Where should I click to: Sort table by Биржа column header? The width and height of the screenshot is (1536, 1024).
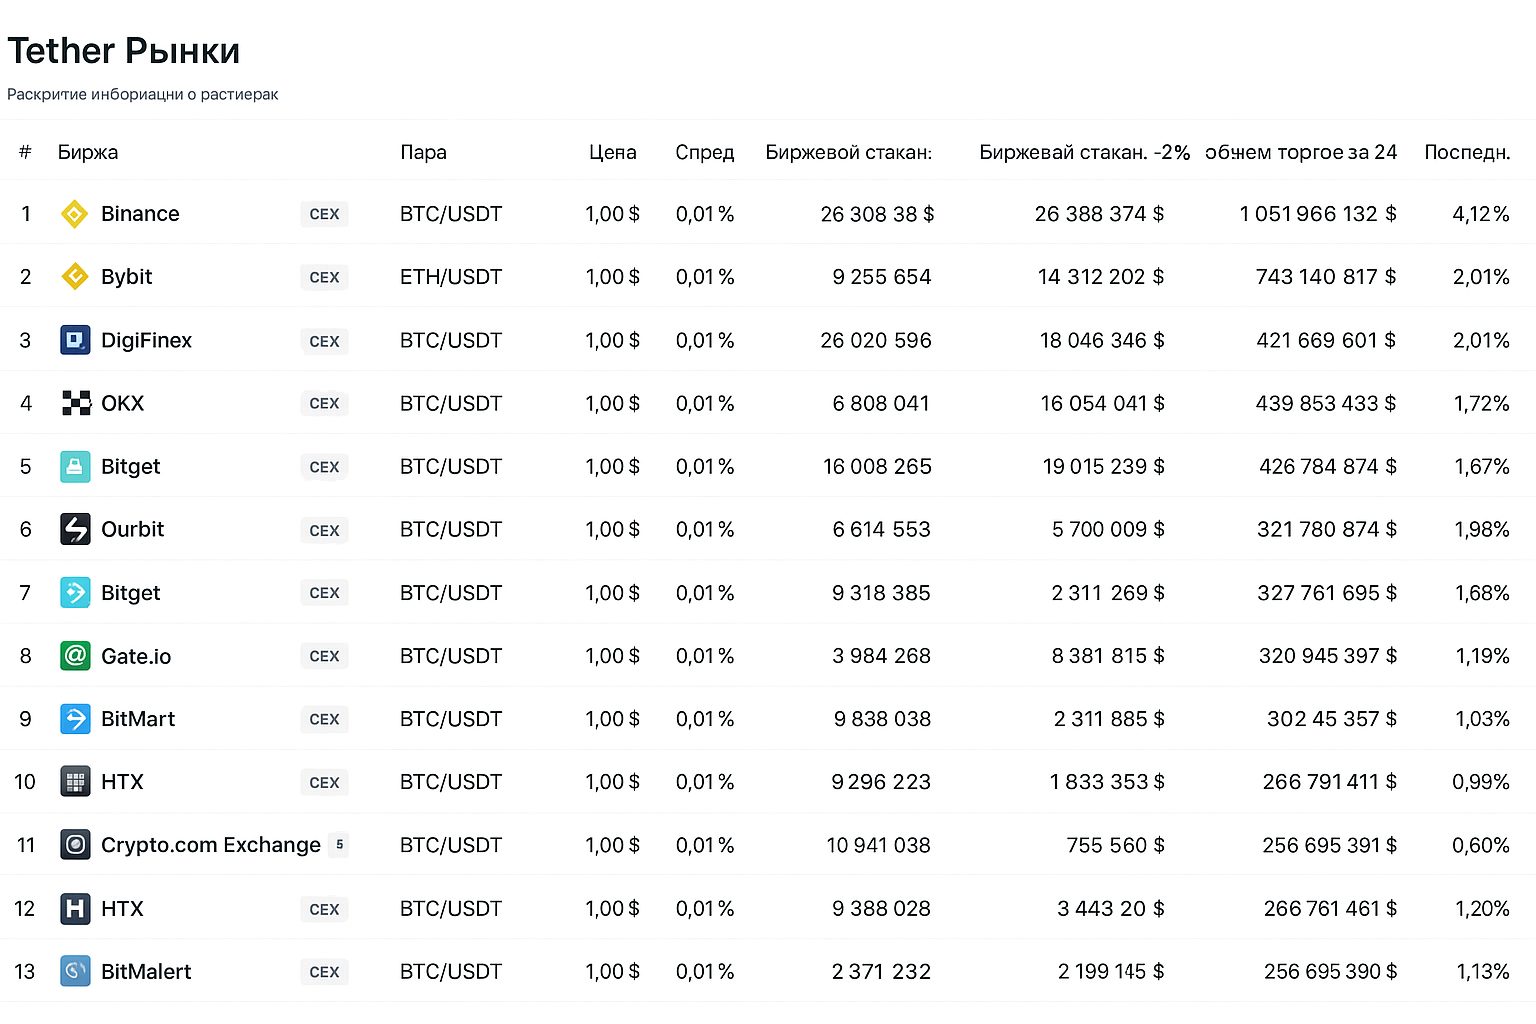click(x=88, y=152)
